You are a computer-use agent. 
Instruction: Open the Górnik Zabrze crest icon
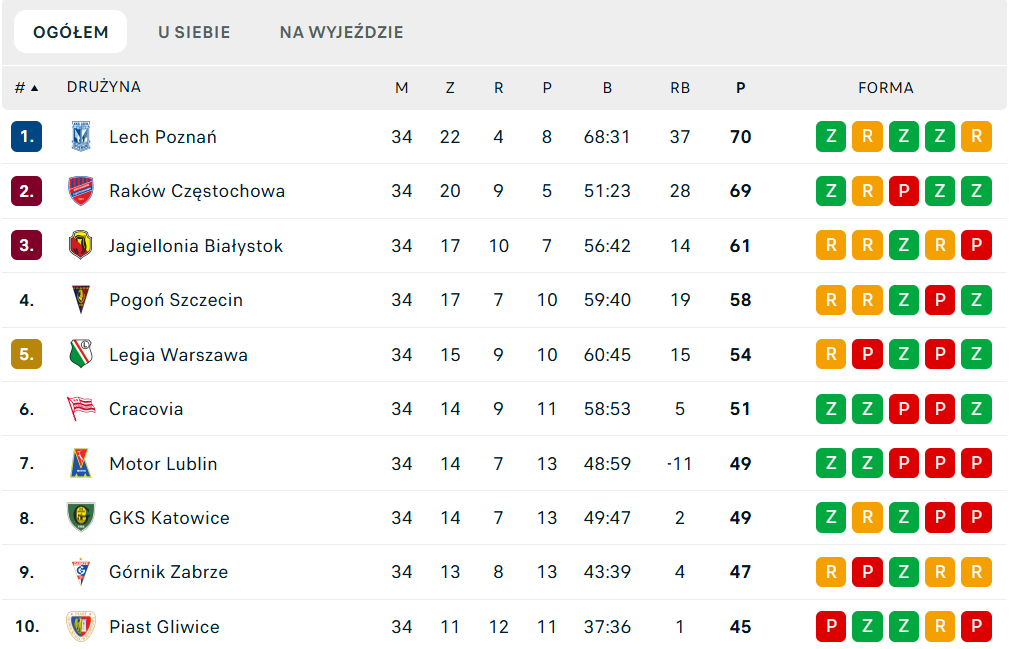[x=81, y=572]
